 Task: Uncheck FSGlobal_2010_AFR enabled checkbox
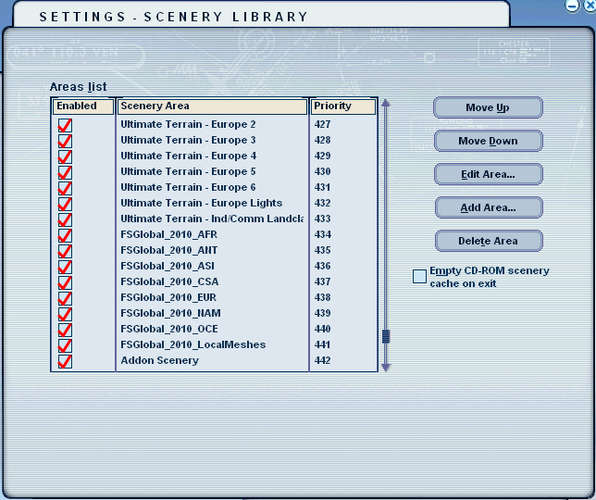[x=65, y=235]
